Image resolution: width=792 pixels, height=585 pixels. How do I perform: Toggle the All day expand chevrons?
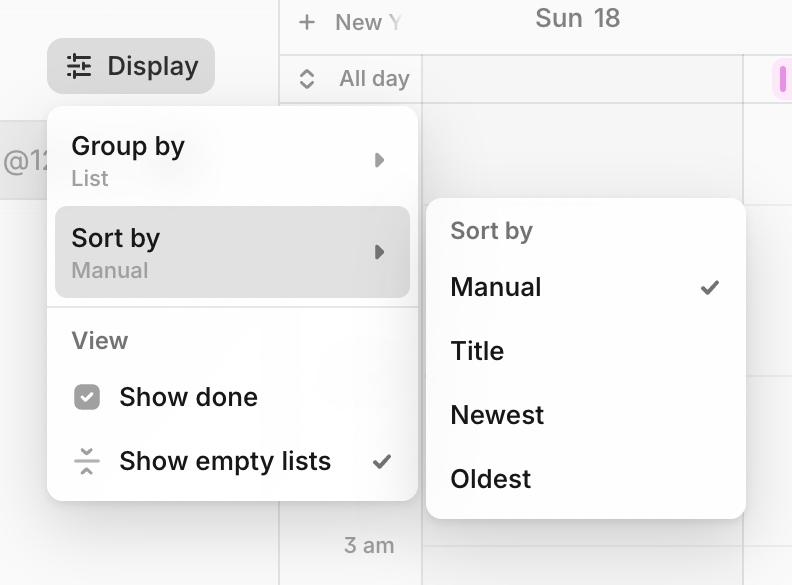307,79
